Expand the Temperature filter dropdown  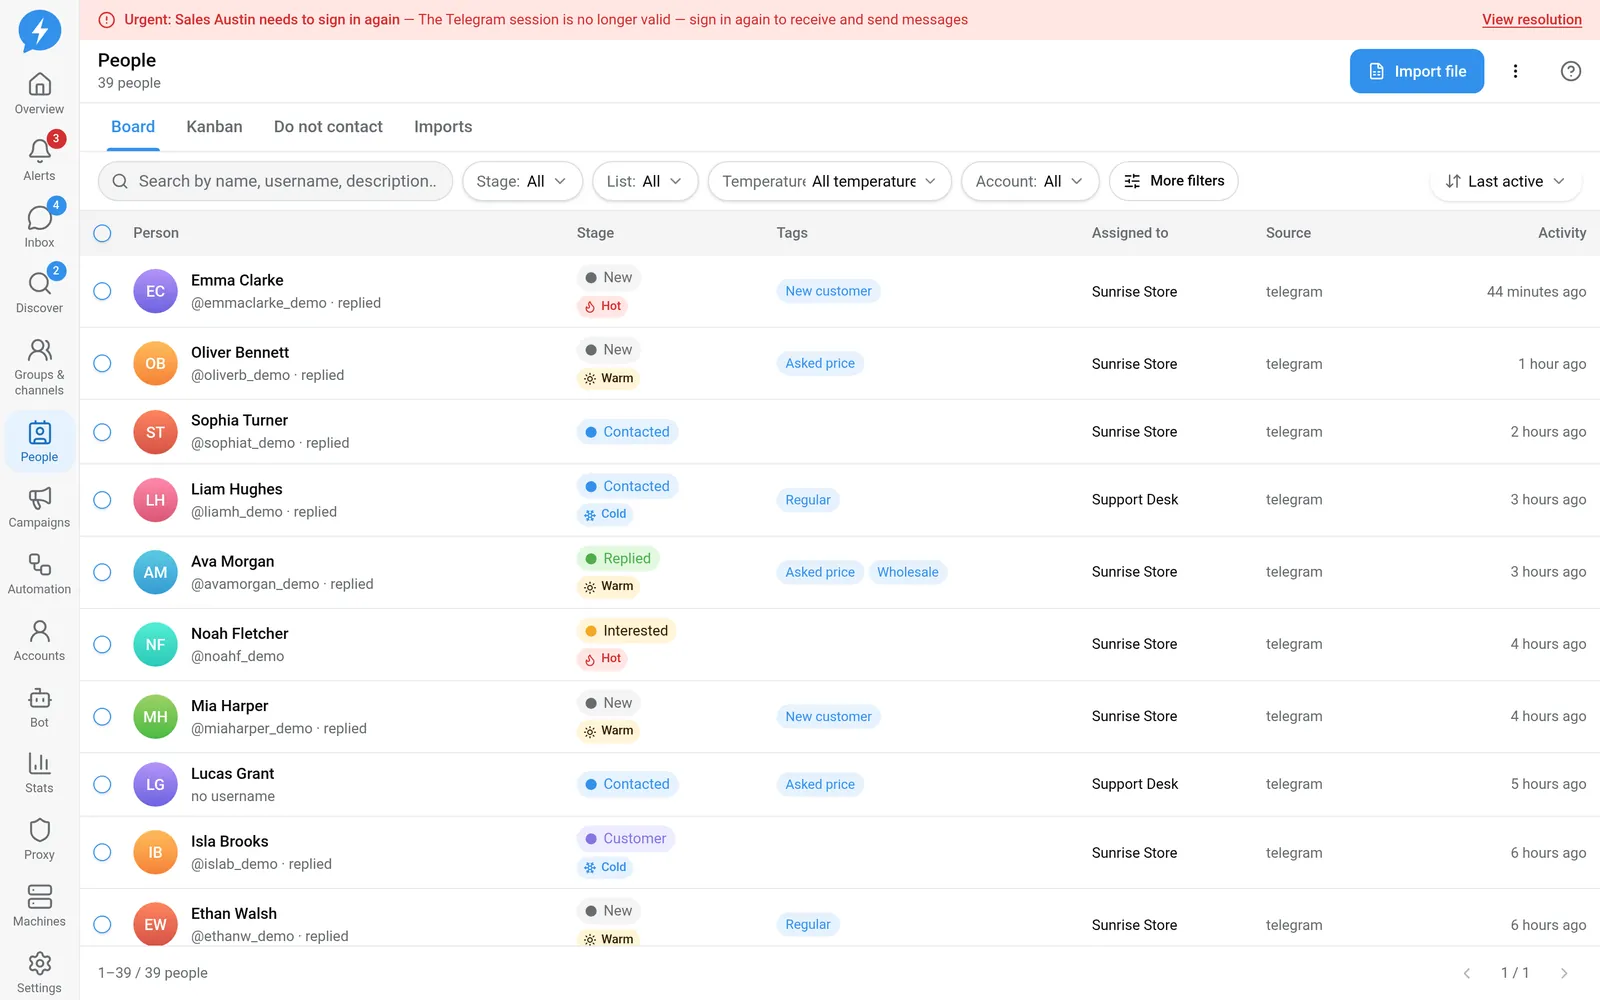point(829,181)
